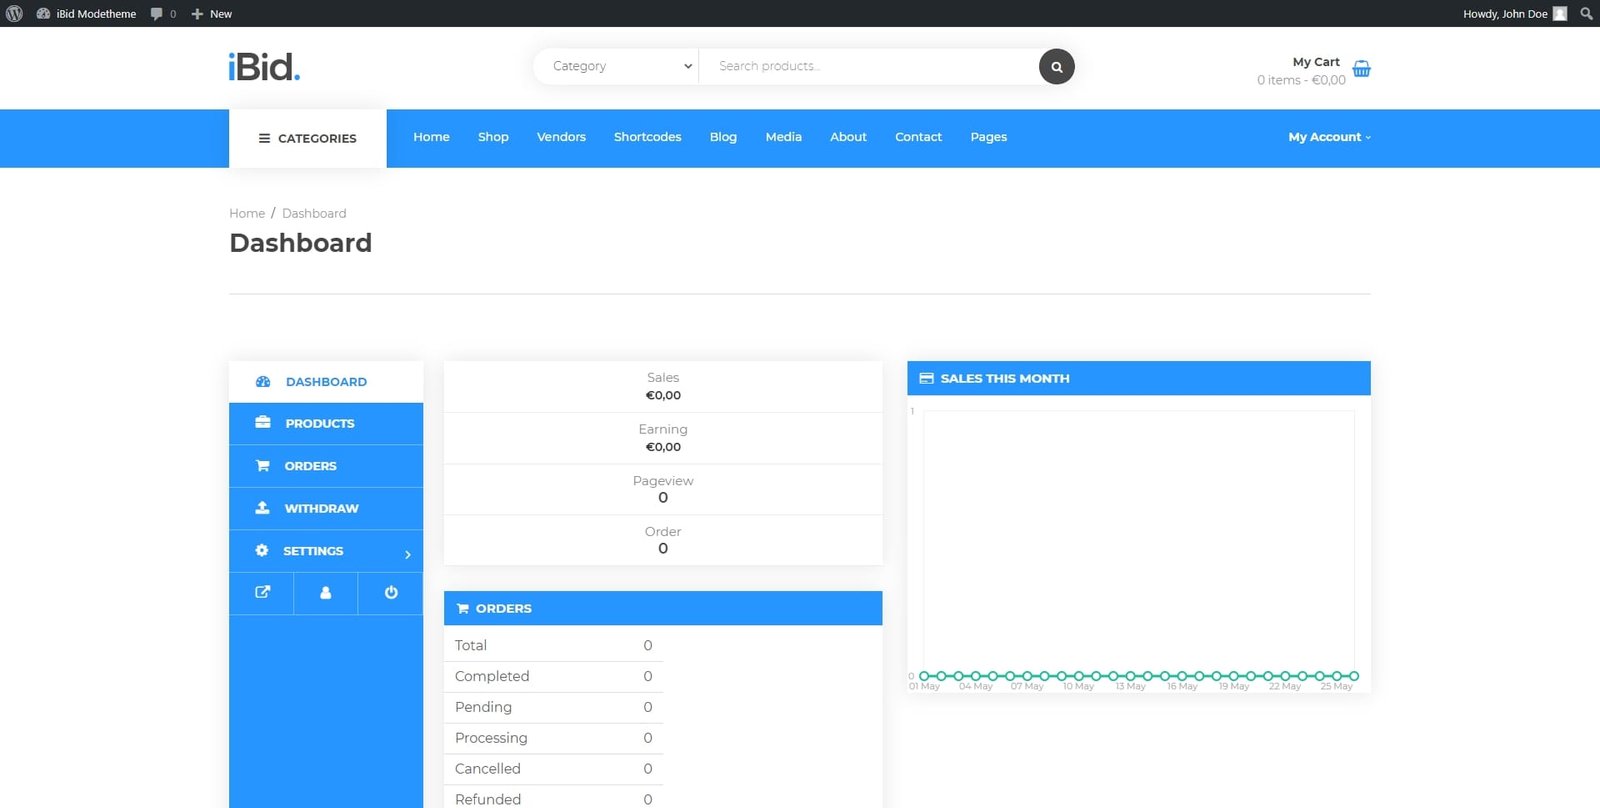
Task: Open the Pages menu item
Action: [988, 137]
